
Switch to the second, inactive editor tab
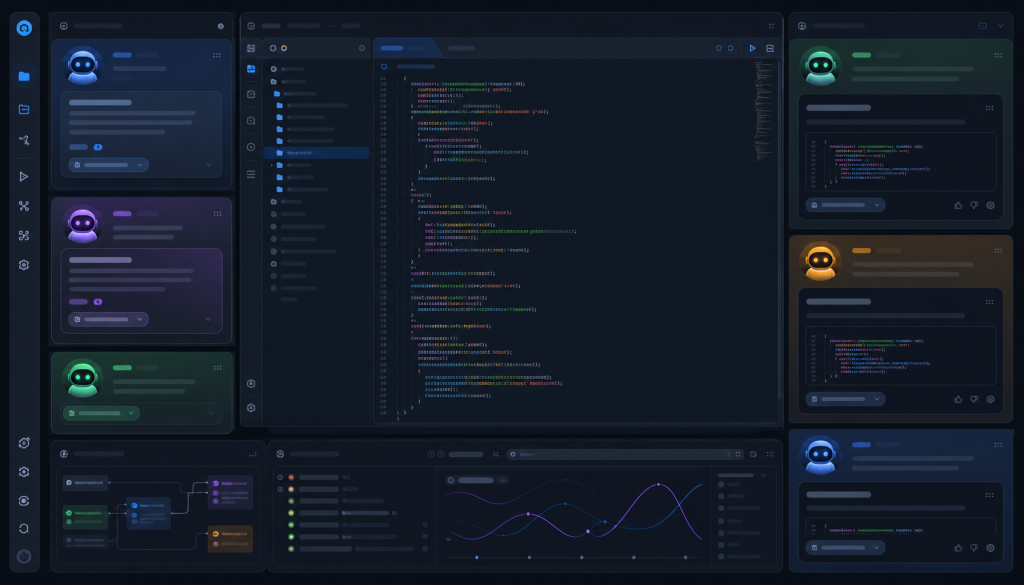[x=461, y=48]
